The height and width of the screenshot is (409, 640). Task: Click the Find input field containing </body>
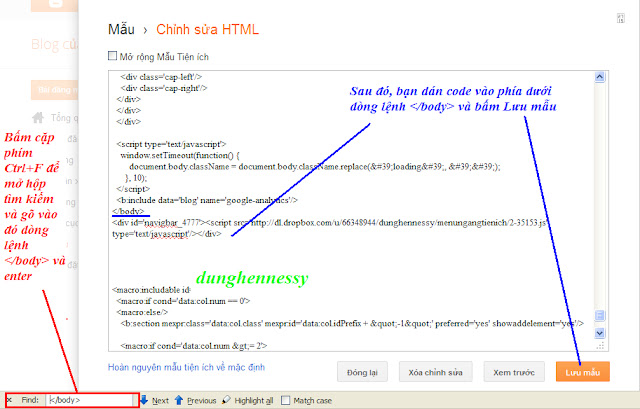point(91,400)
